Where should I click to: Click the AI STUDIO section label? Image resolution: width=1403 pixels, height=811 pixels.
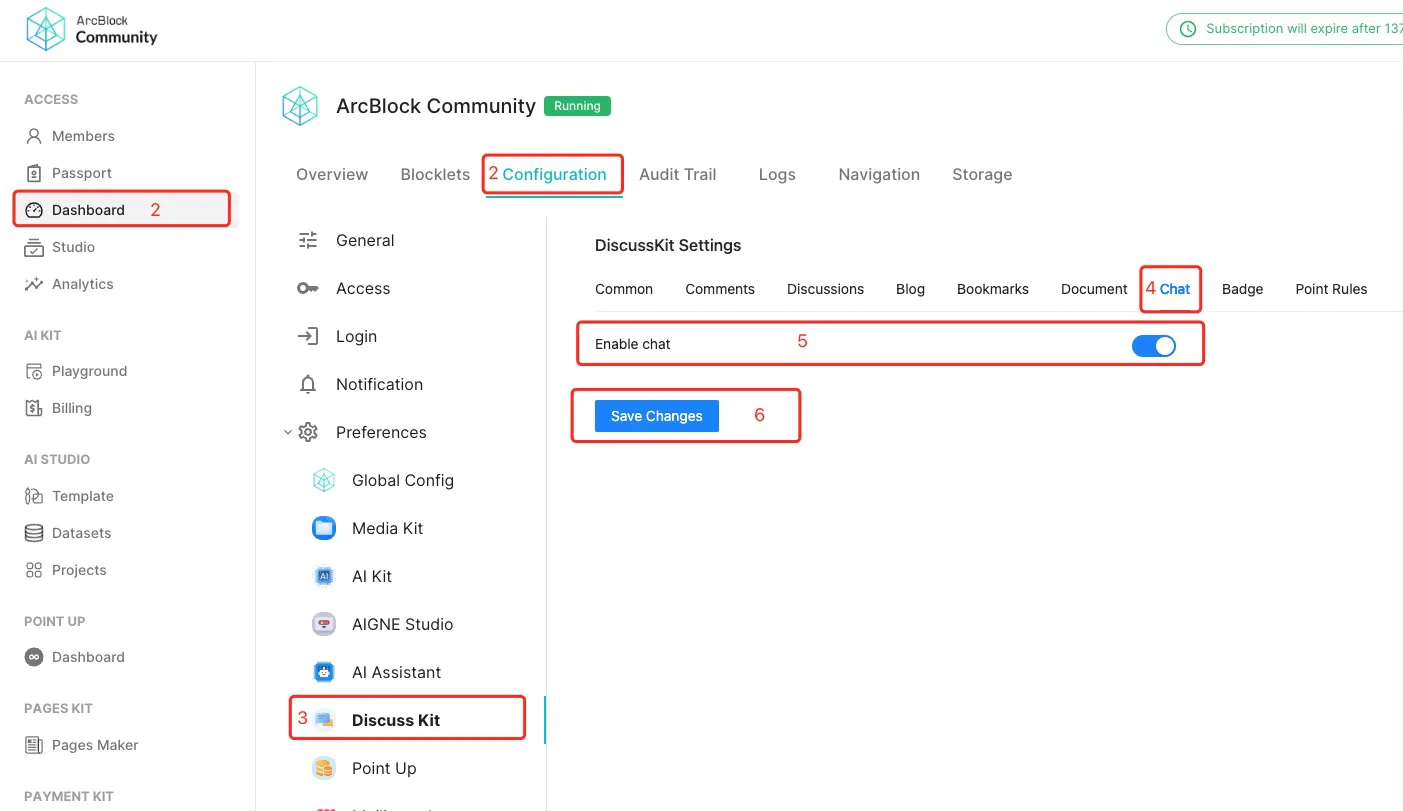[57, 460]
